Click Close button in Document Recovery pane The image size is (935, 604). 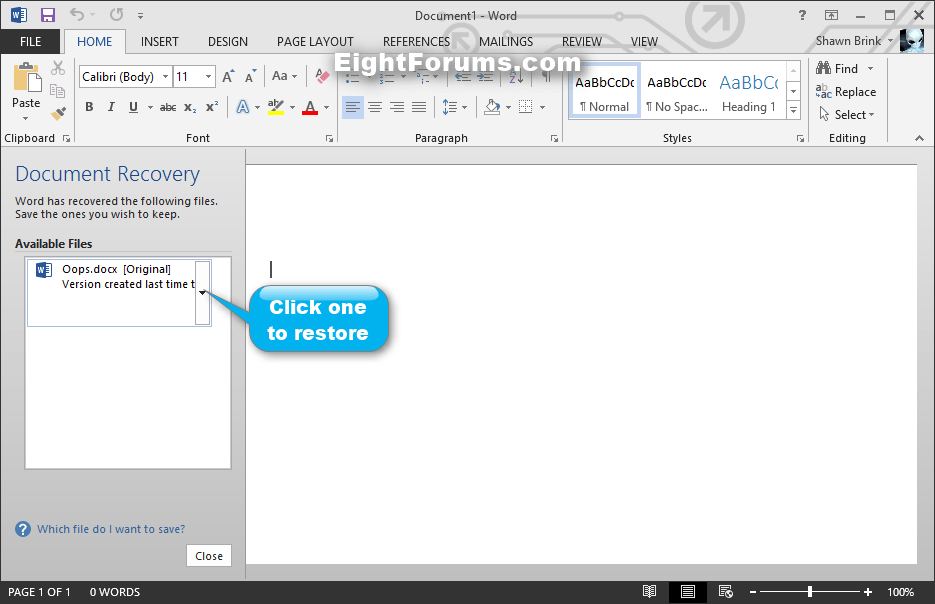tap(209, 556)
